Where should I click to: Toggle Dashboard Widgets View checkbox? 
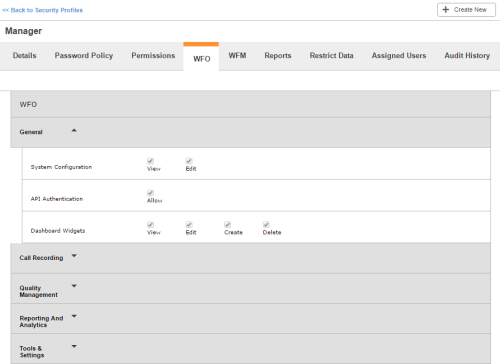[x=150, y=225]
